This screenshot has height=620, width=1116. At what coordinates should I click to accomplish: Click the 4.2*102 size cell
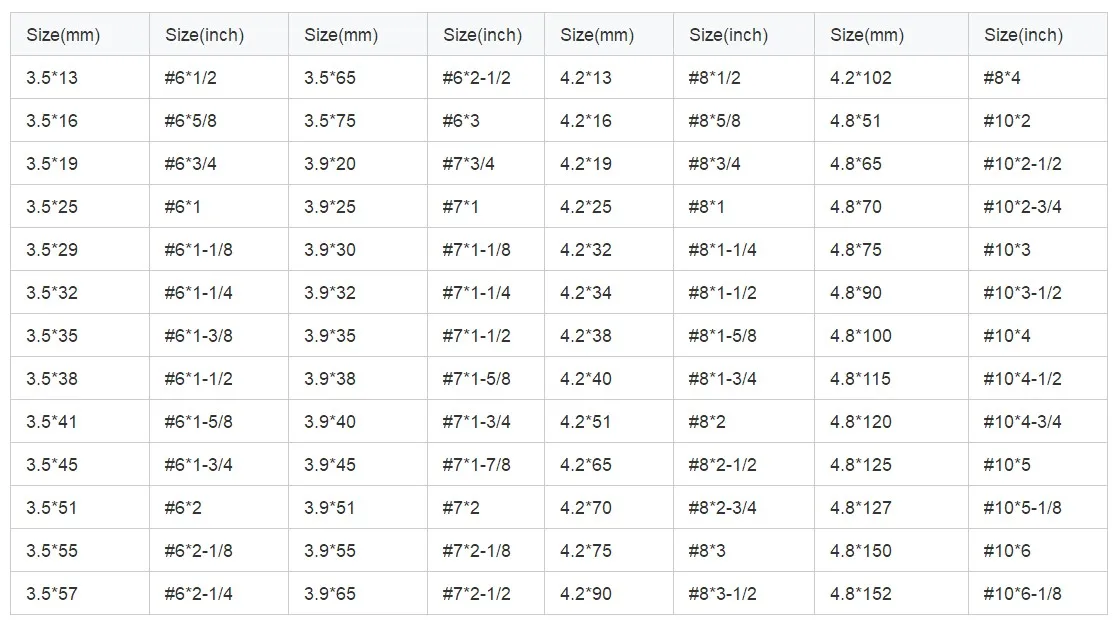861,78
